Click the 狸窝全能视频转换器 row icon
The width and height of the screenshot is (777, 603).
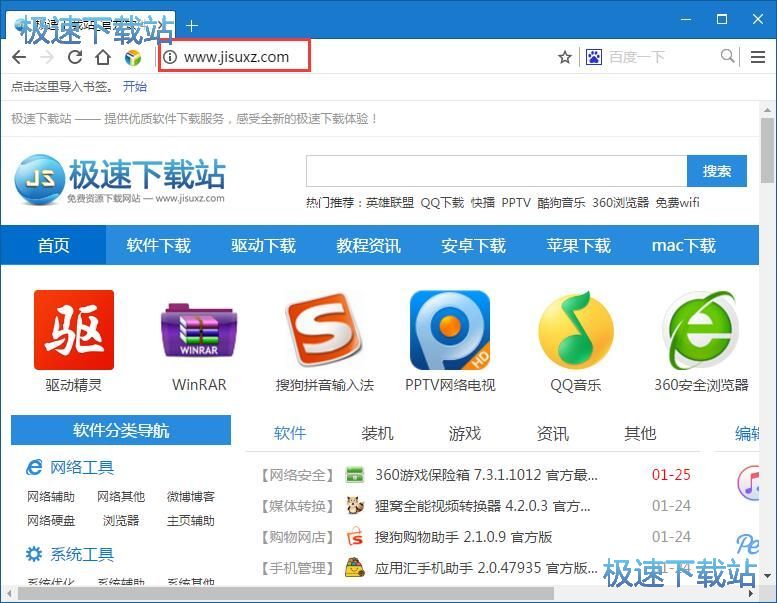point(354,505)
